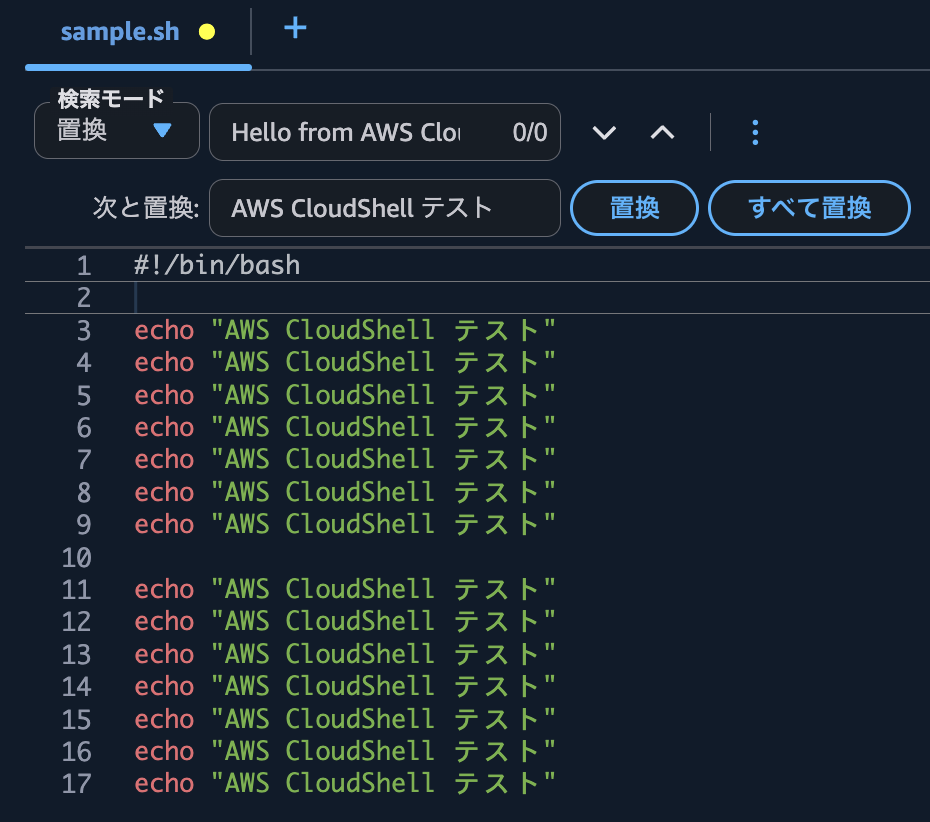This screenshot has height=822, width=930.
Task: Place cursor on empty line 2
Action: [x=477, y=298]
